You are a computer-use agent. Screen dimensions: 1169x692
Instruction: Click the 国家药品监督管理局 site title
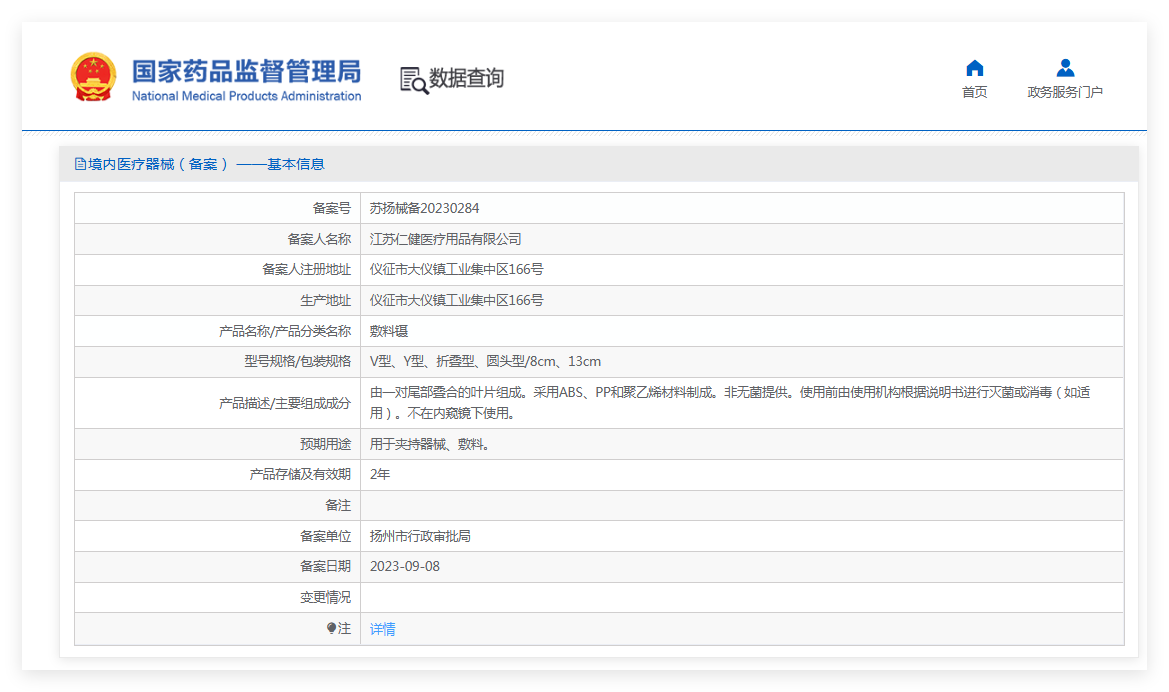[246, 71]
